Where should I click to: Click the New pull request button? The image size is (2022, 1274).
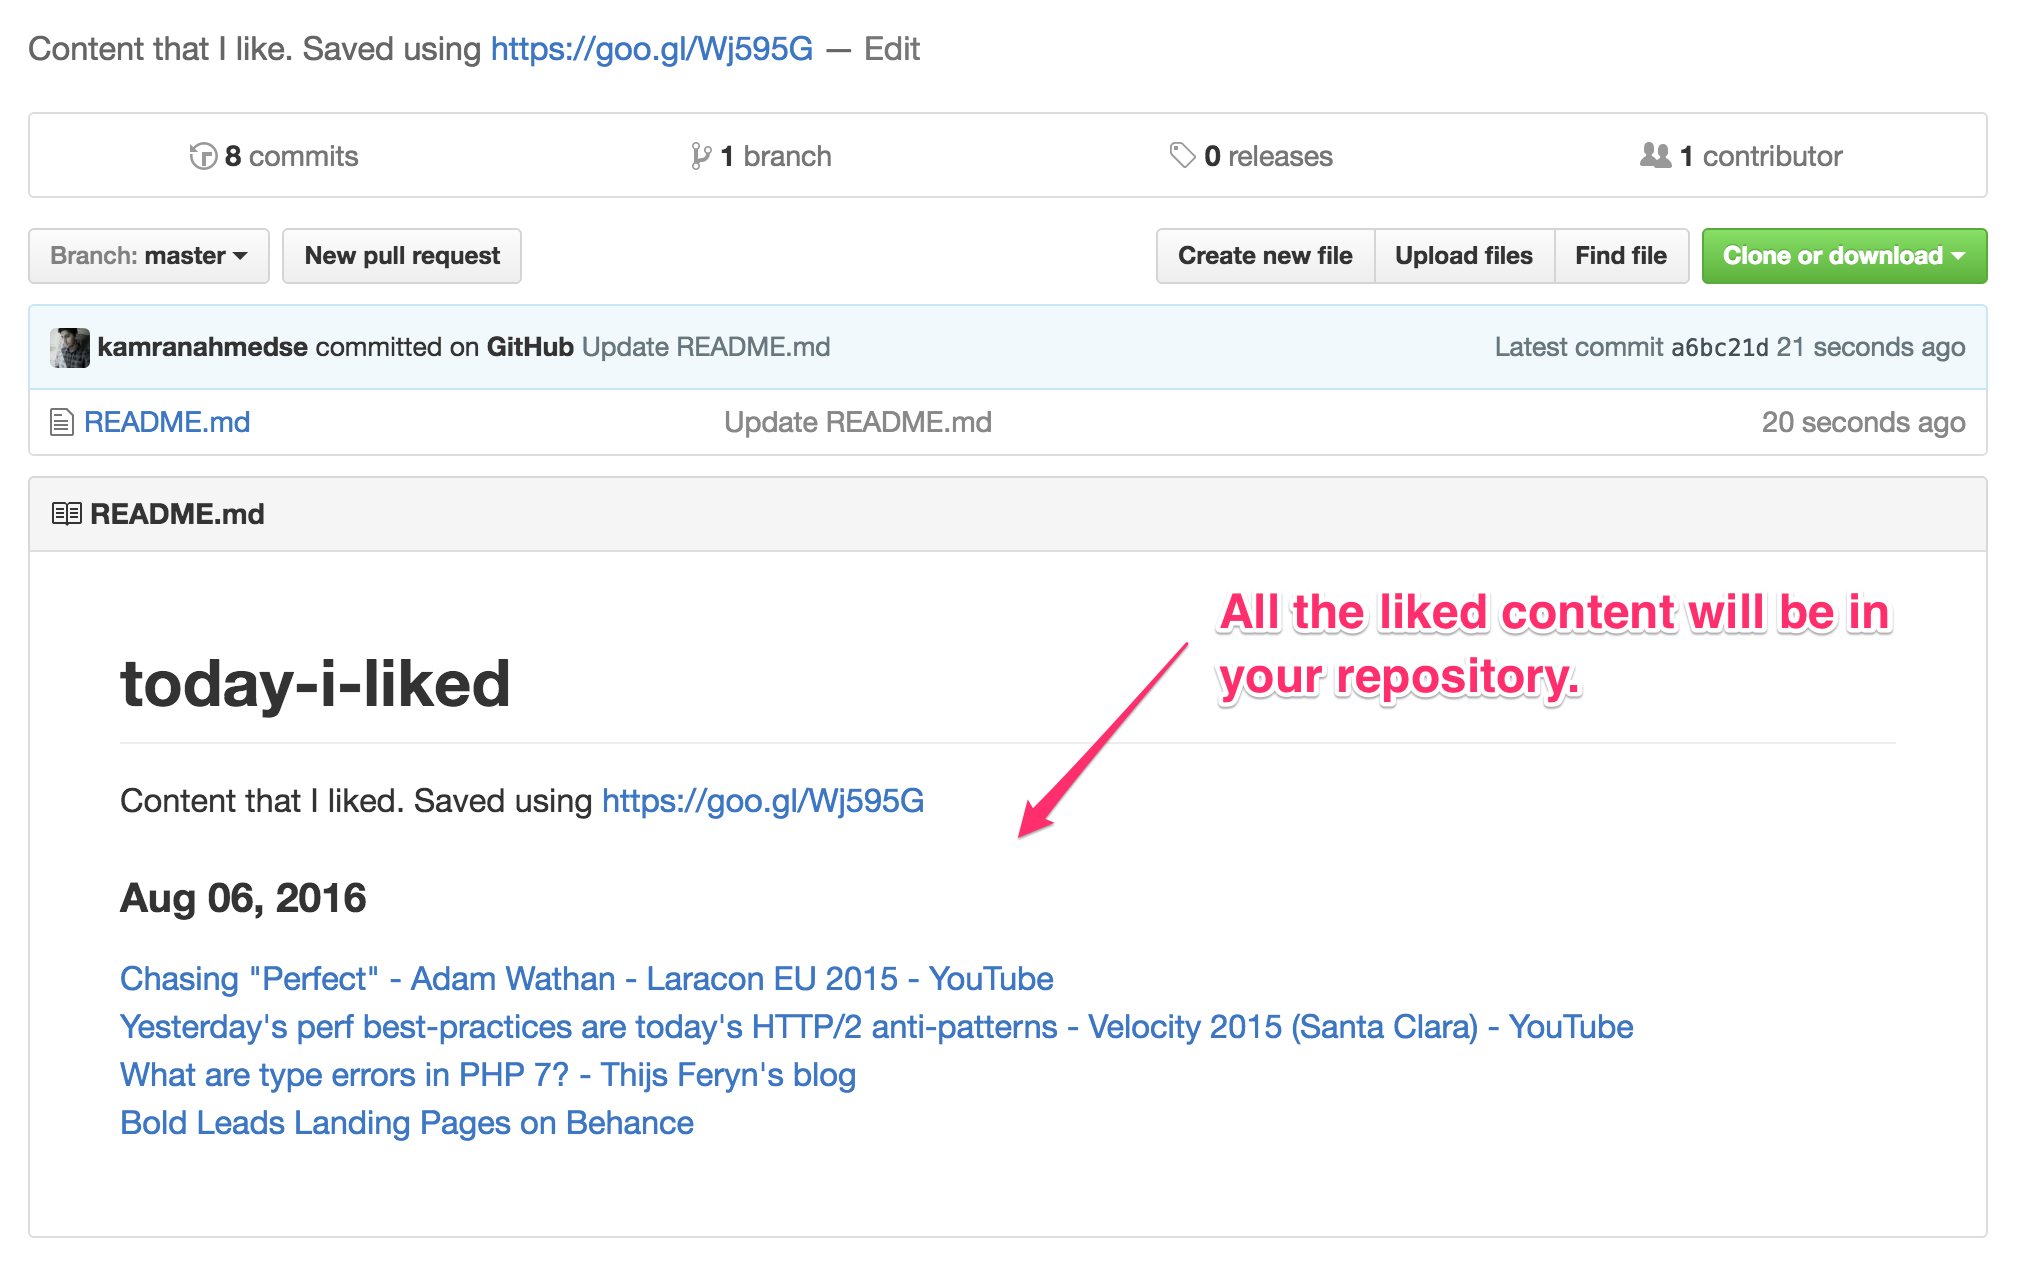(402, 255)
